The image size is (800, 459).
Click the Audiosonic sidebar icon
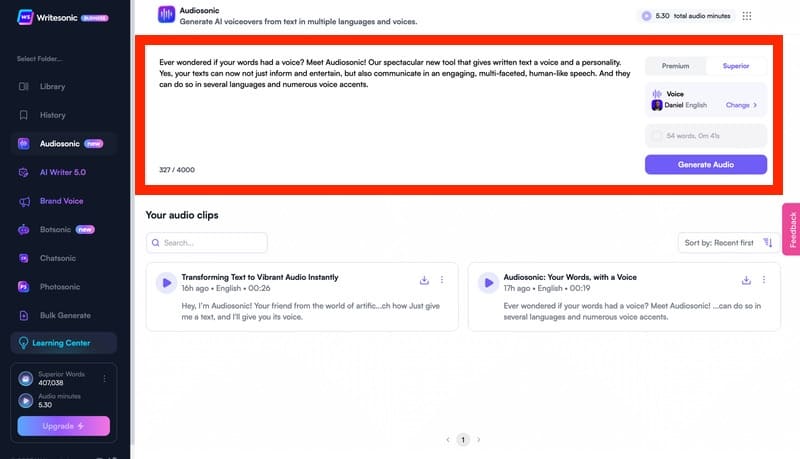coord(23,144)
